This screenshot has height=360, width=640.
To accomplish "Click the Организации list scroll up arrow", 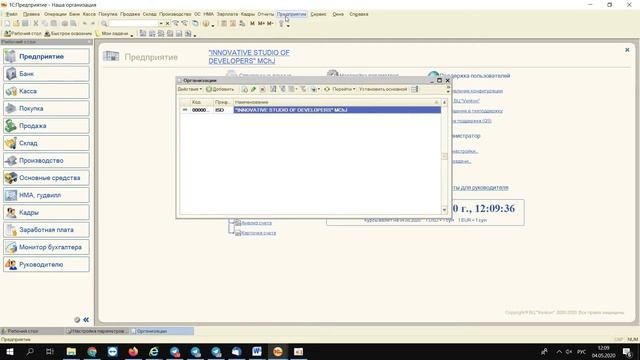I will pyautogui.click(x=444, y=102).
